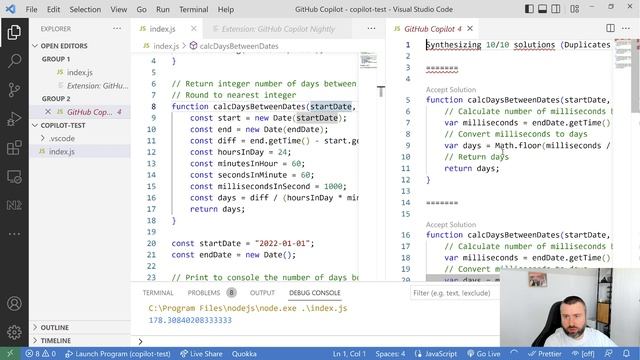
Task: Switch to the TERMINAL panel tab
Action: (x=158, y=293)
